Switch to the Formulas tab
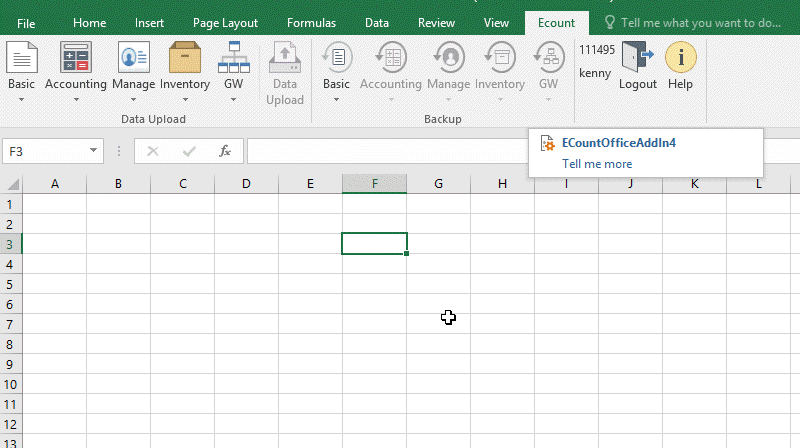 [311, 23]
